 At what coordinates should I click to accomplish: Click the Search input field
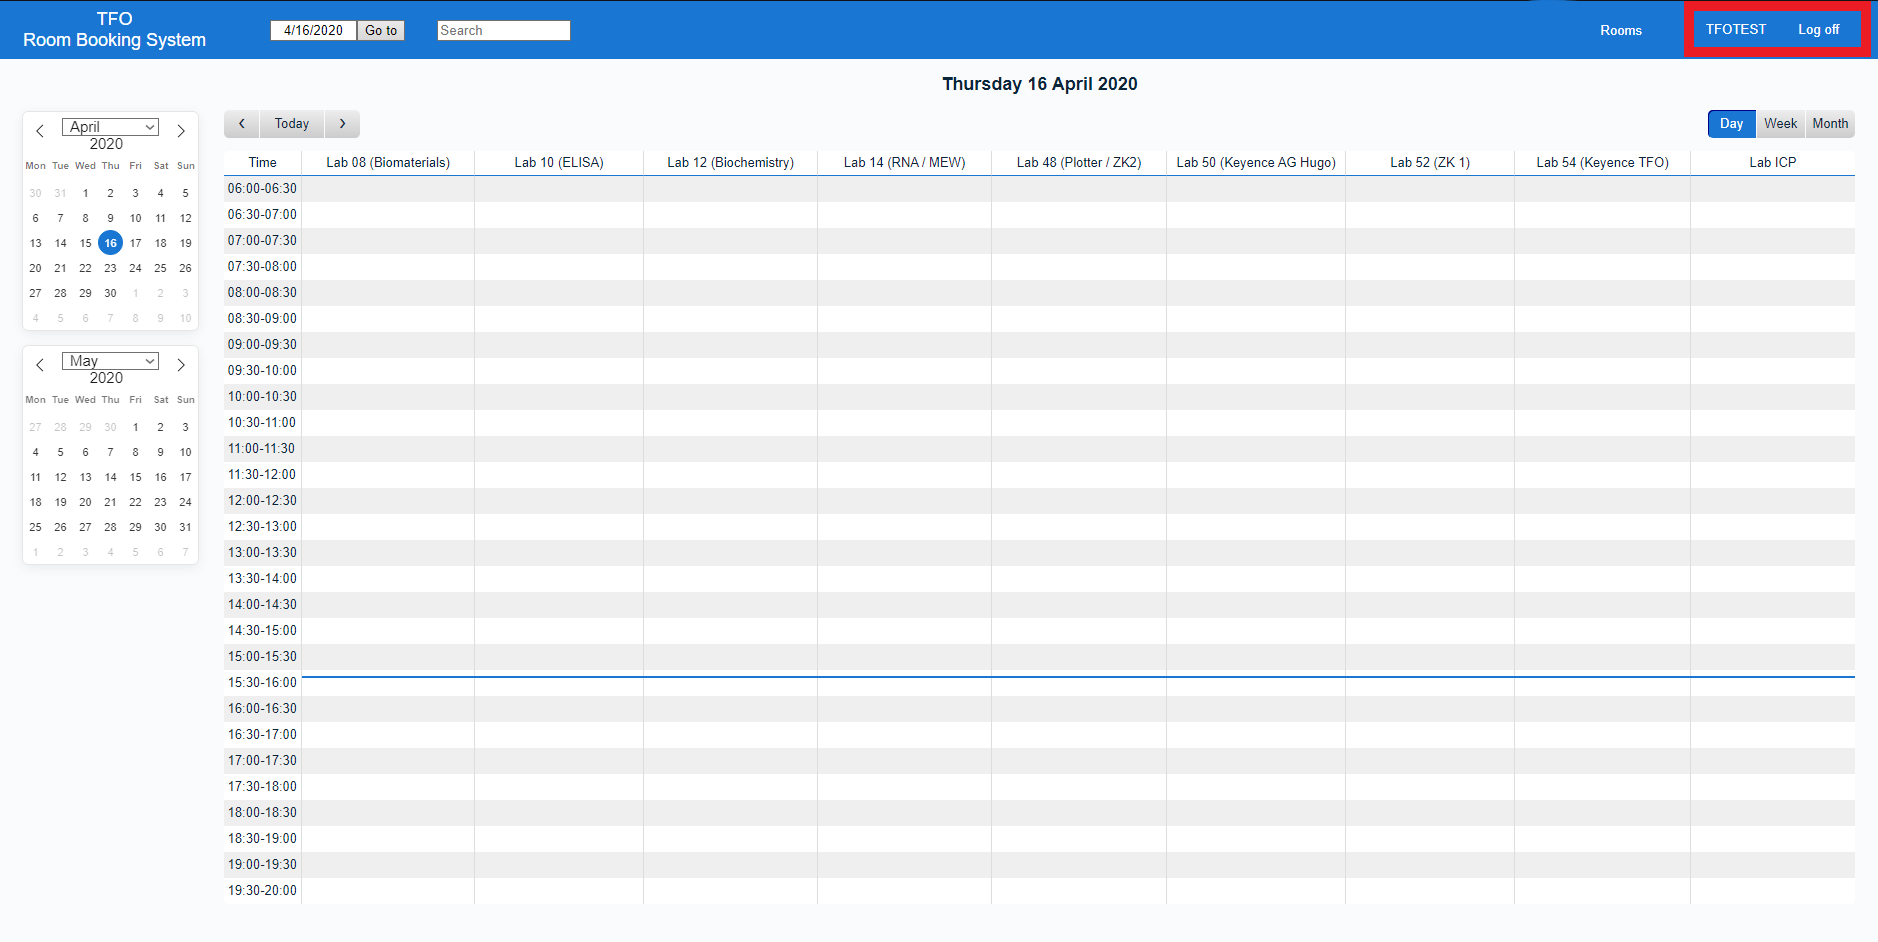tap(503, 31)
